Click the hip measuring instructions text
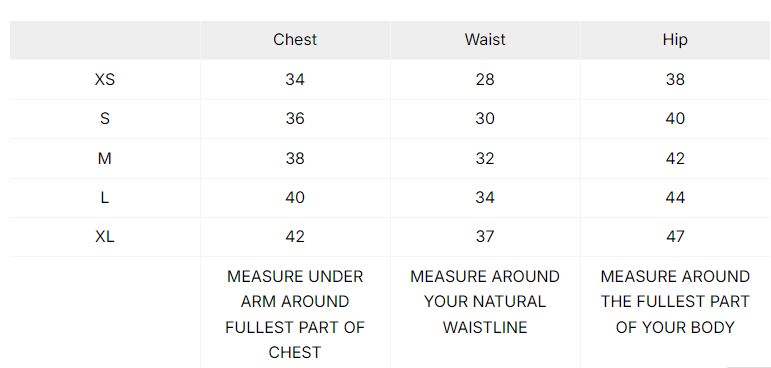771x368 pixels. [x=675, y=302]
